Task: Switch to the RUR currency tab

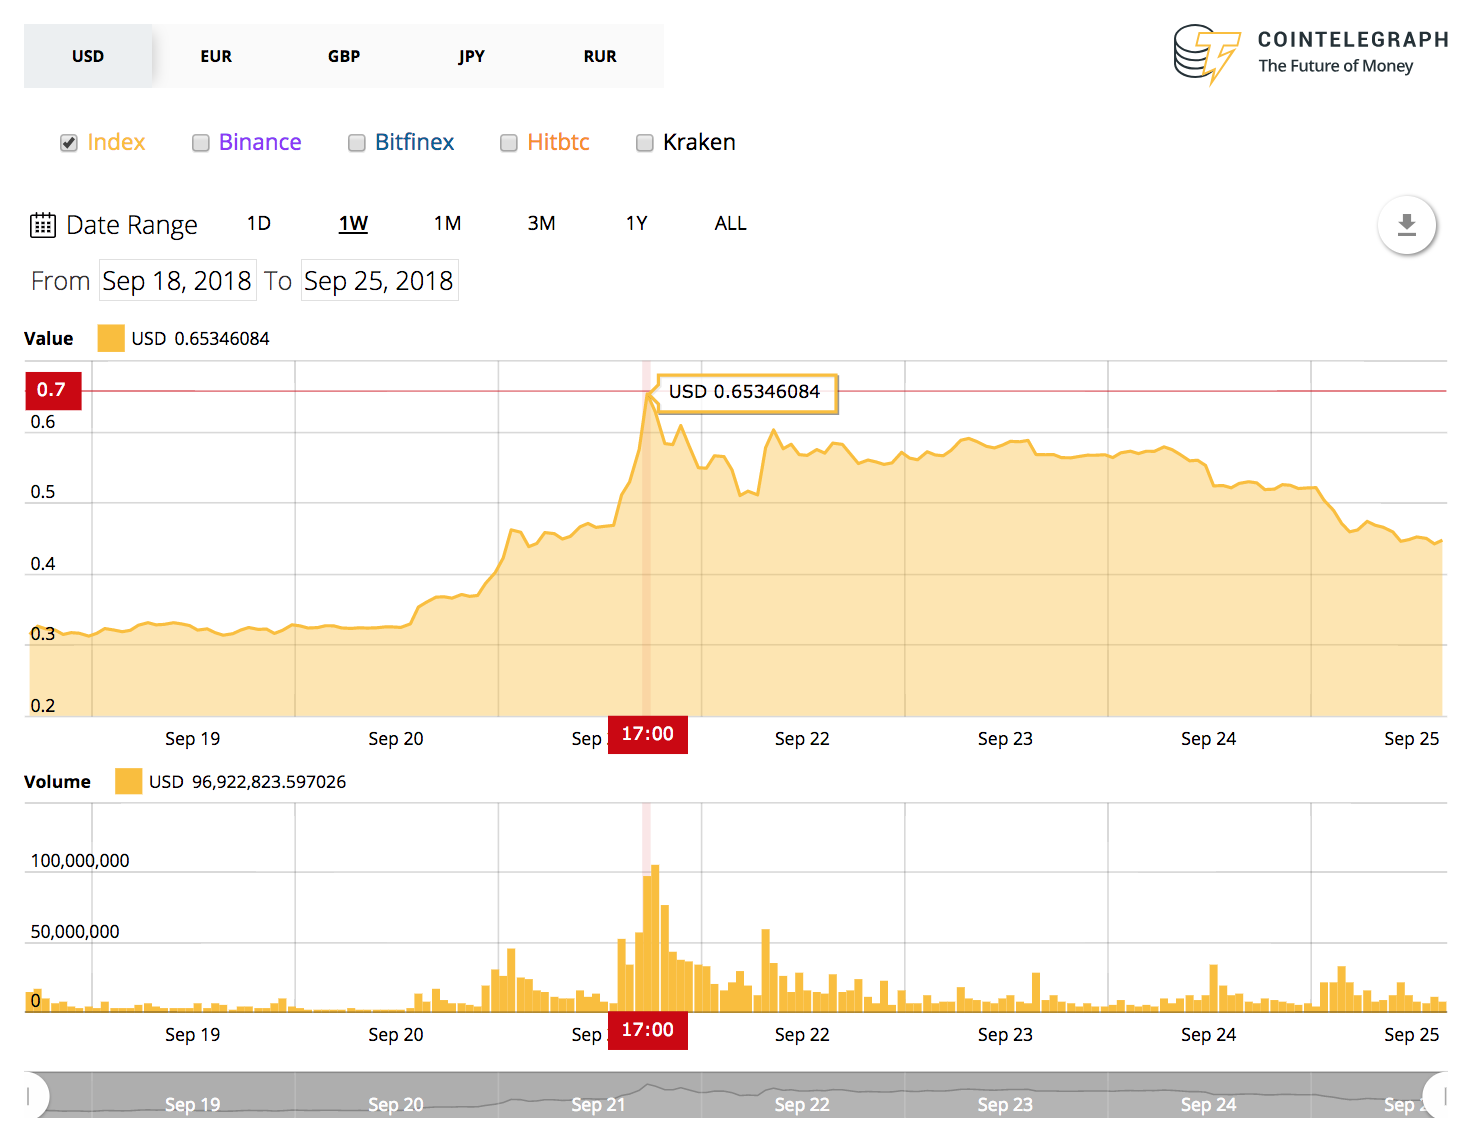Action: click(x=600, y=56)
